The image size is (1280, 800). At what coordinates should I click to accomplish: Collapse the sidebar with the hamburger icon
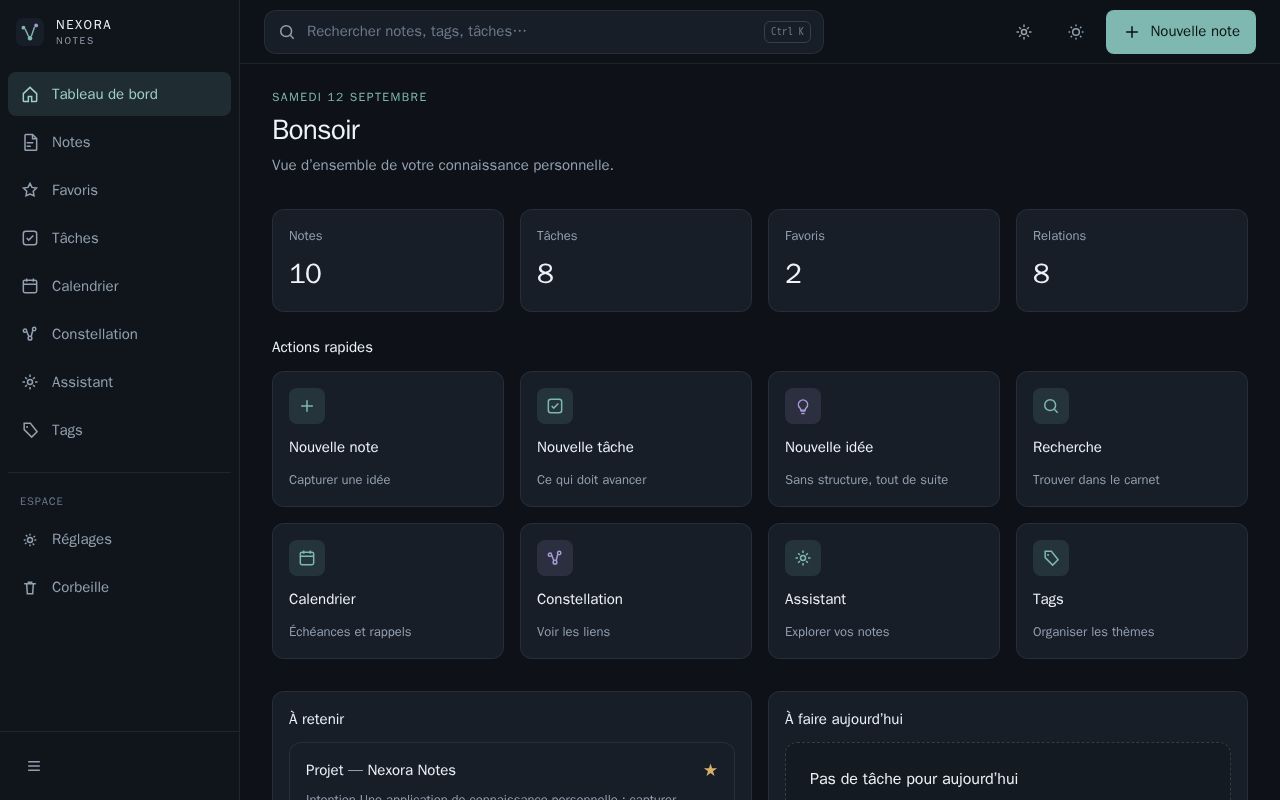(x=34, y=766)
